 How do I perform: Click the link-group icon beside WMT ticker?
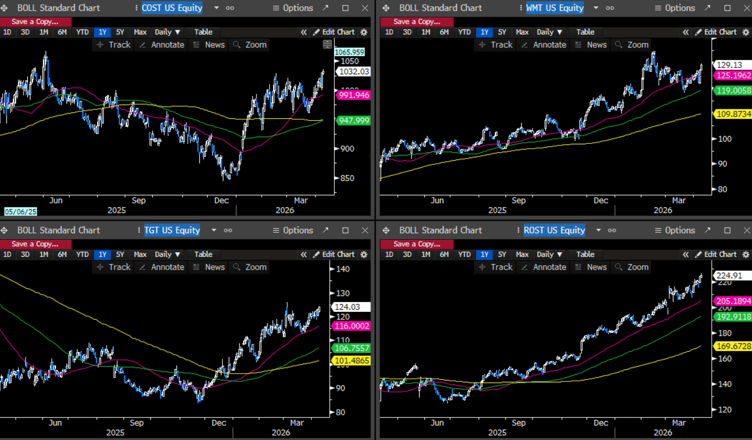pyautogui.click(x=610, y=8)
